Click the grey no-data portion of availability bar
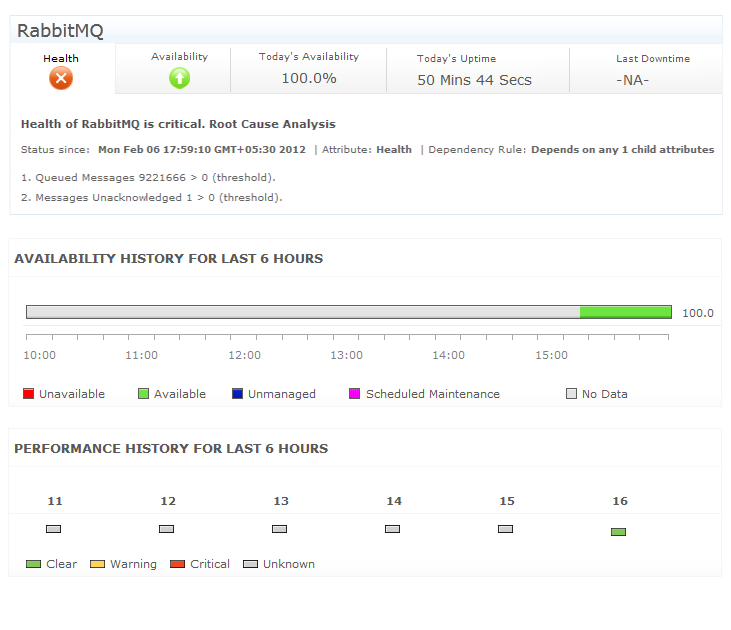Viewport: 731px width, 630px height. point(303,312)
